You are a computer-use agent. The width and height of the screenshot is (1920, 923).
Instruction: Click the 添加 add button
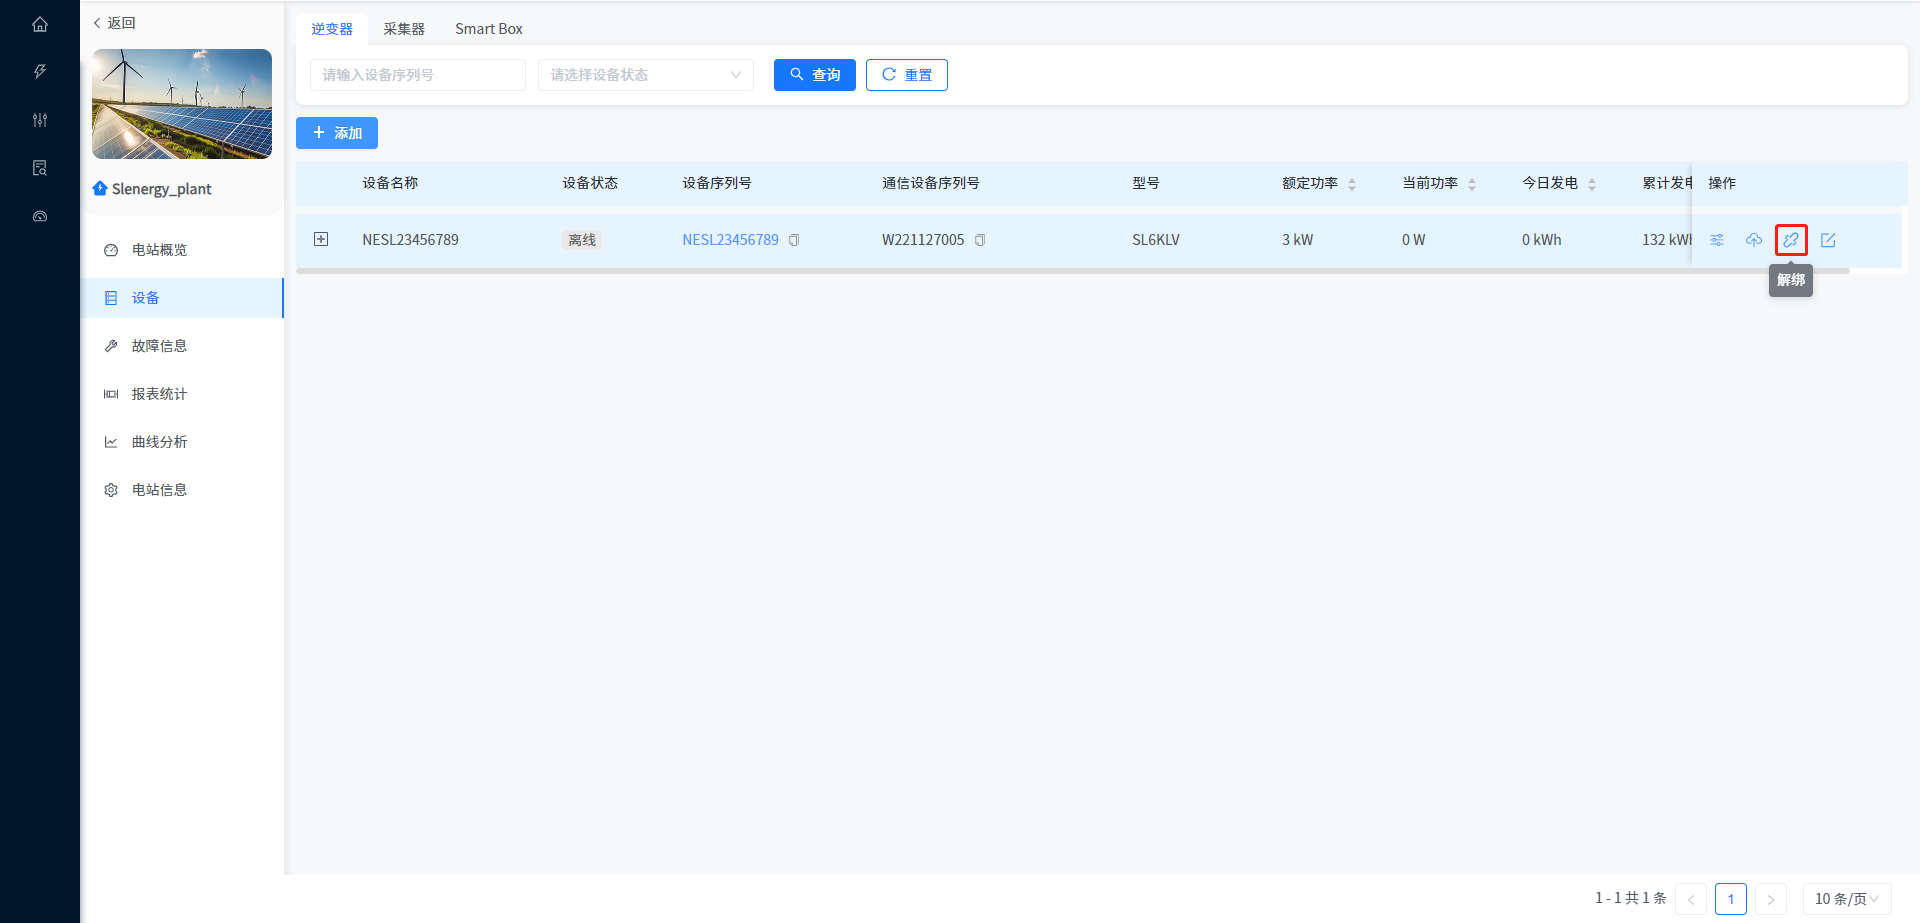336,133
